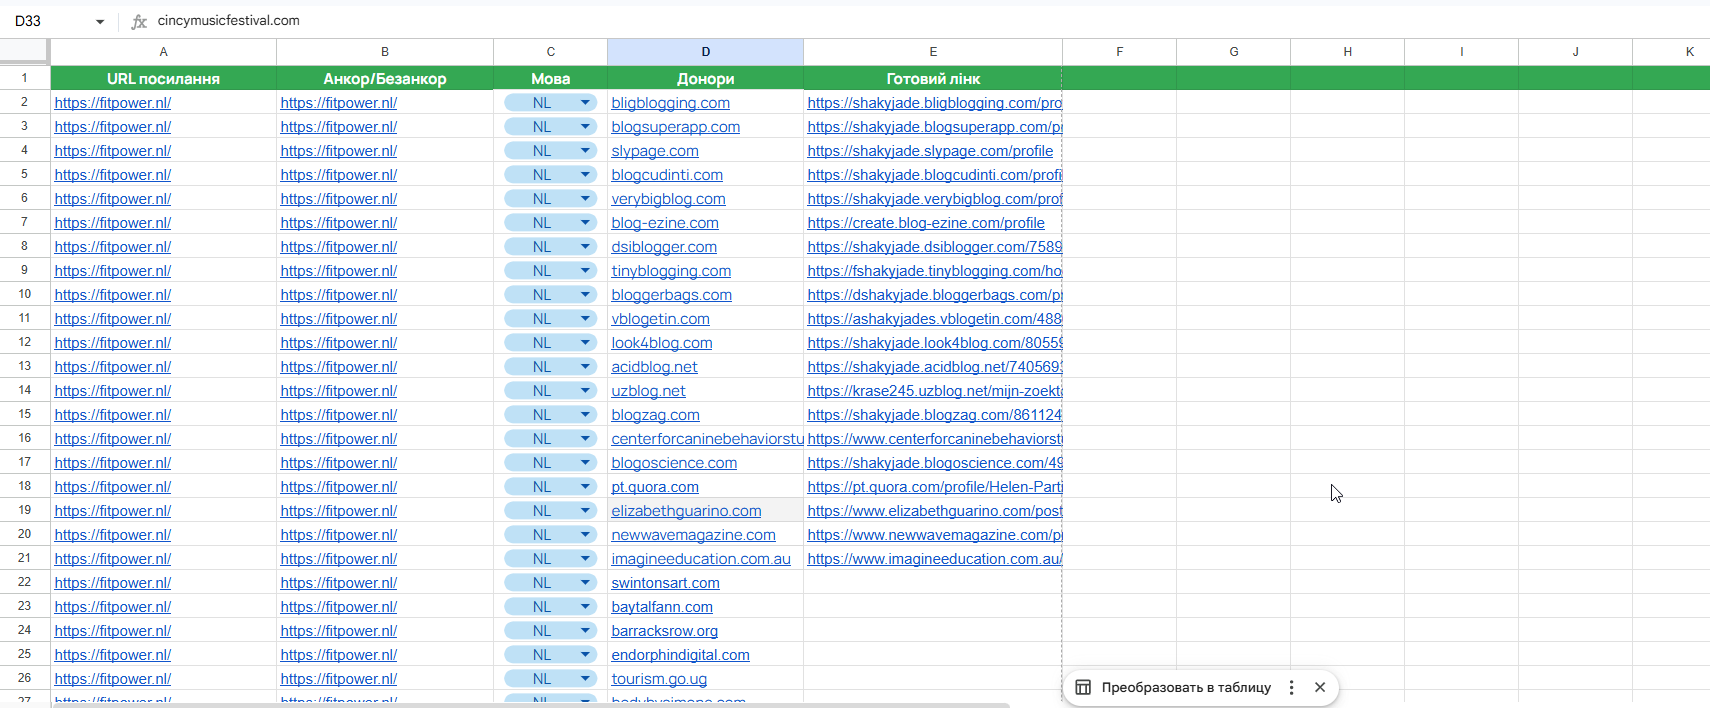Open the bligblogging.com link
The image size is (1710, 708).
pos(670,103)
